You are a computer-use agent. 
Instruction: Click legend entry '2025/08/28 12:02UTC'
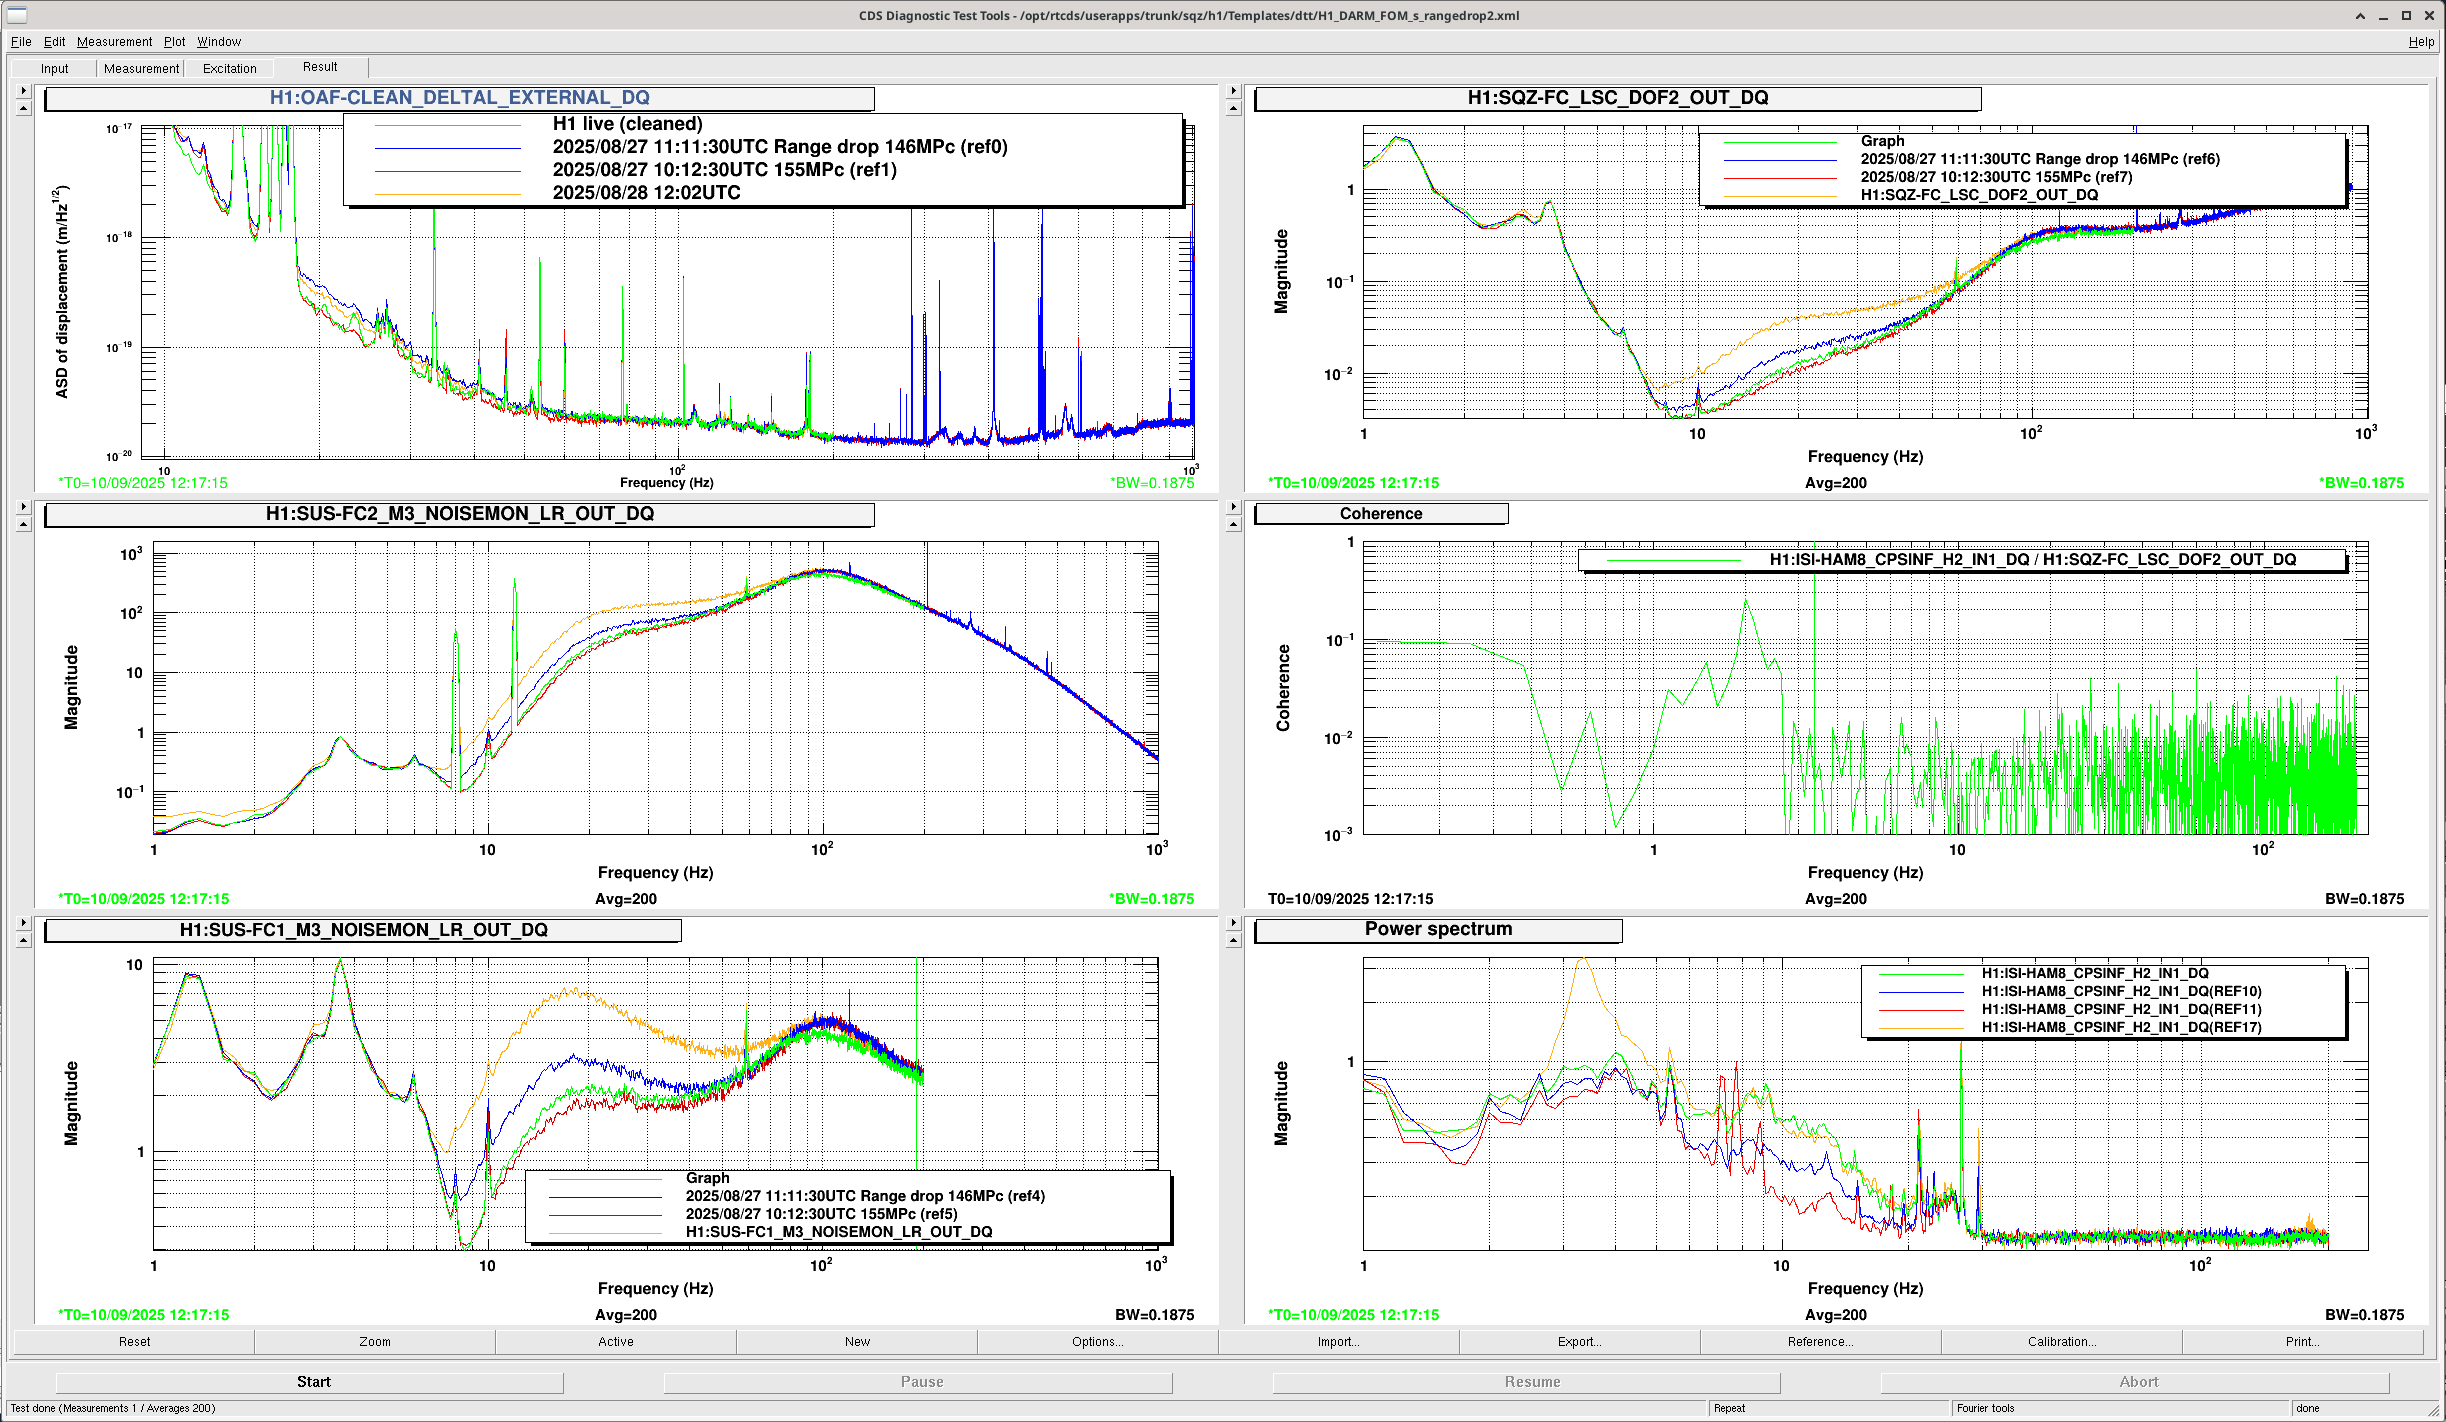click(x=647, y=193)
